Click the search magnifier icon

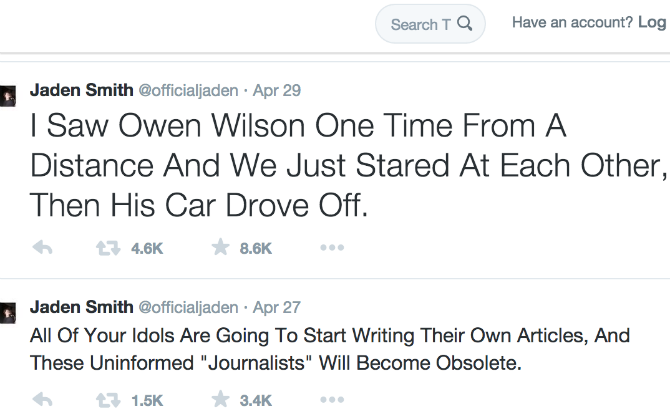[x=464, y=24]
